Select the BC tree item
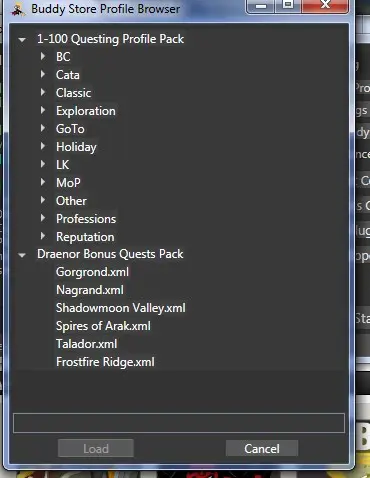370x478 pixels. pyautogui.click(x=63, y=57)
